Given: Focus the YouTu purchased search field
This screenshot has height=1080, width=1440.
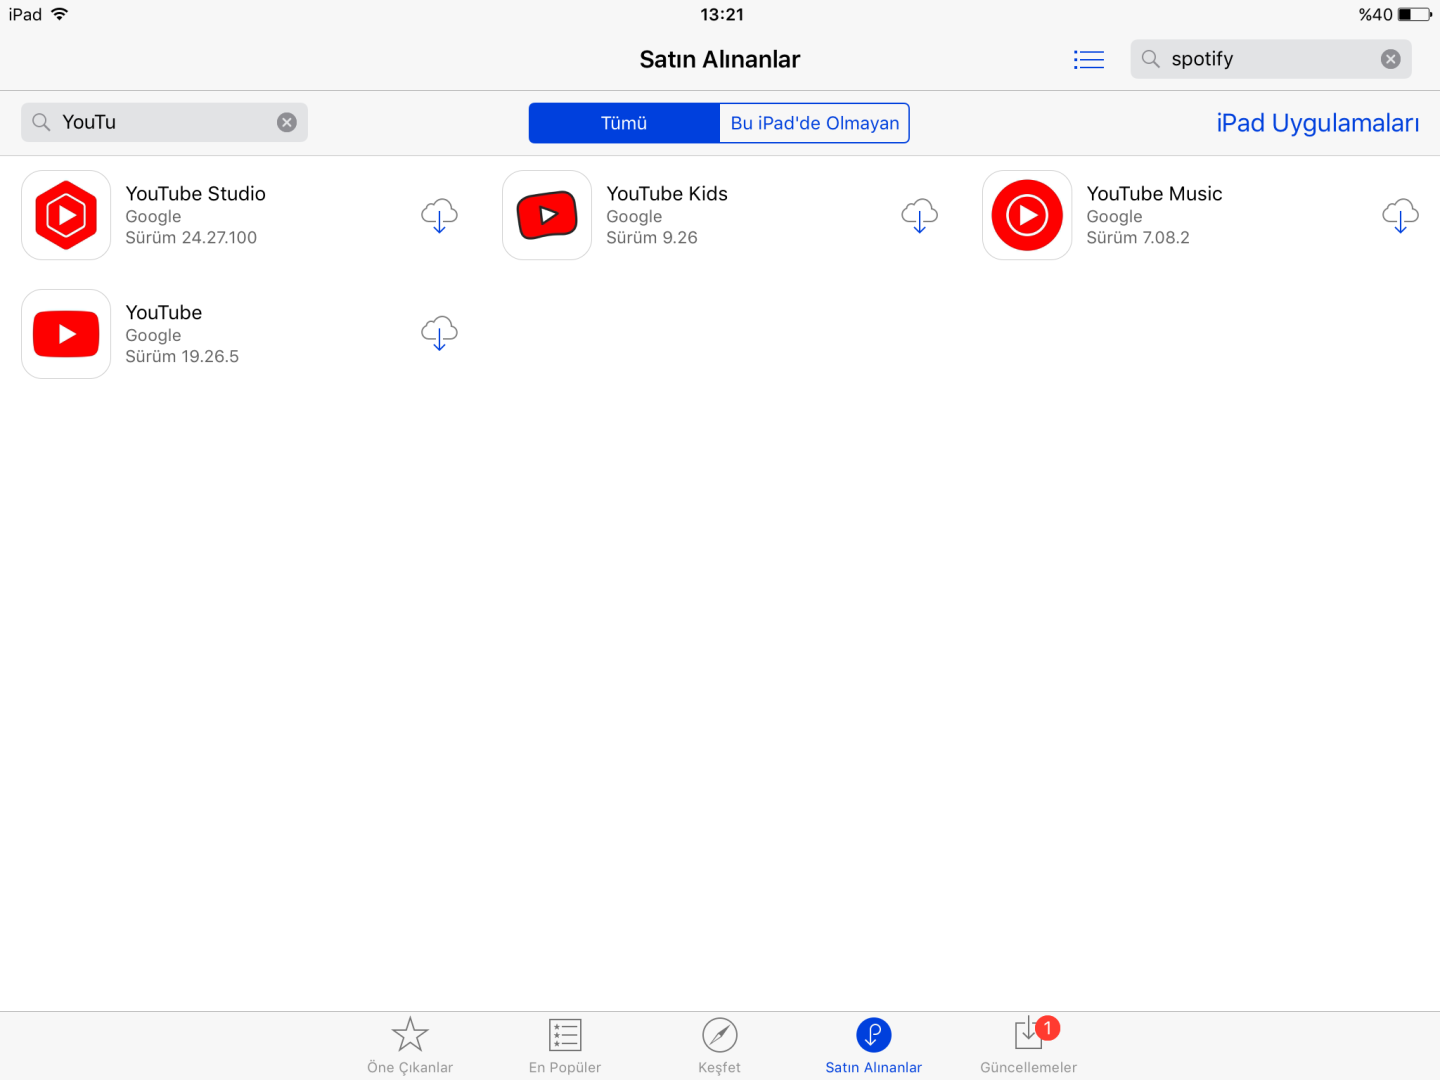Looking at the screenshot, I should [164, 122].
